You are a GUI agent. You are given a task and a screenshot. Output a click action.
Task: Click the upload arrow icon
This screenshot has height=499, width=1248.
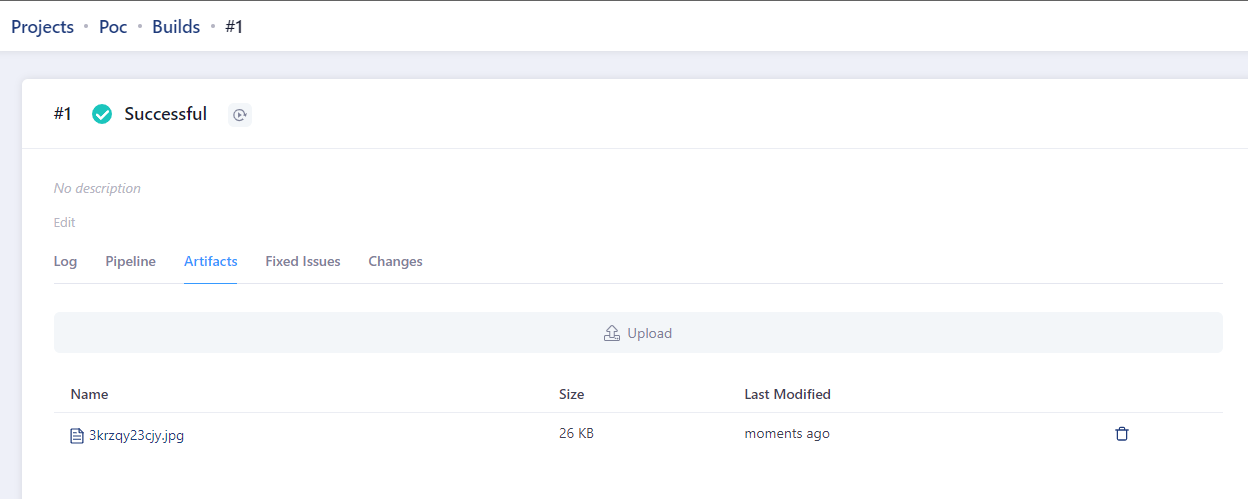[612, 333]
